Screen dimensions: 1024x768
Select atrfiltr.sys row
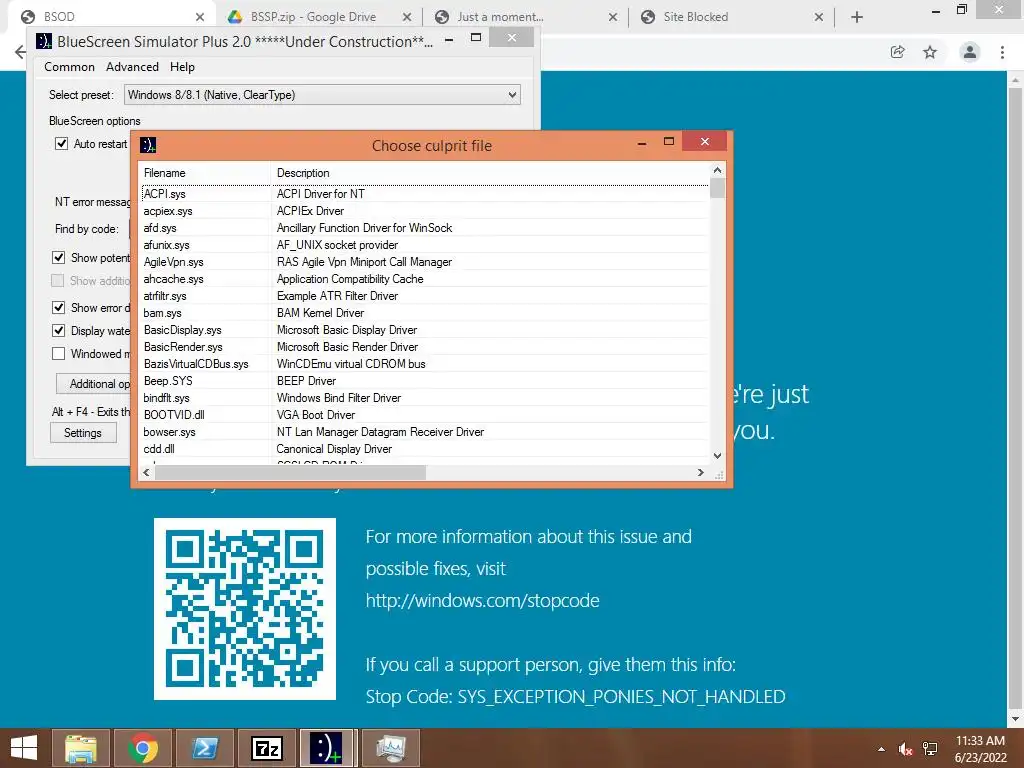[x=424, y=296]
